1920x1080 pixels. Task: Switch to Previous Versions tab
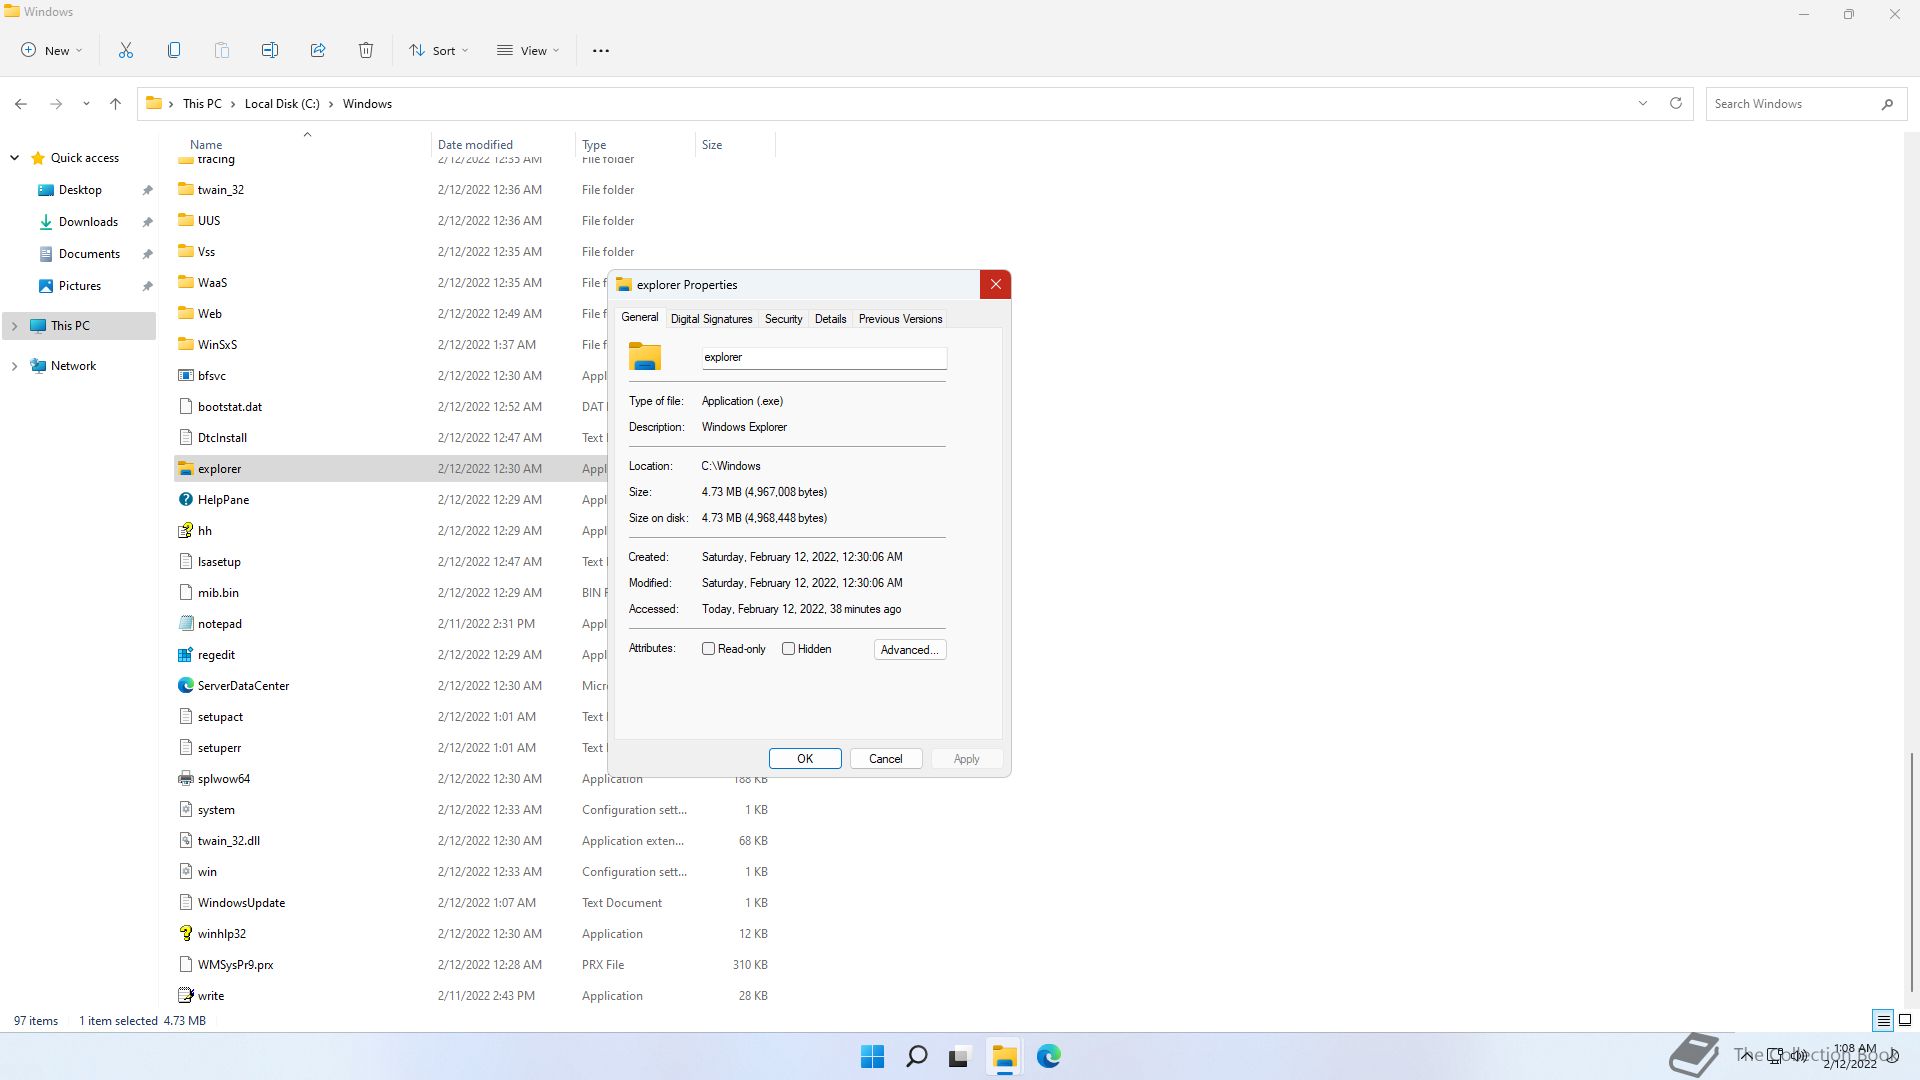[x=900, y=319]
